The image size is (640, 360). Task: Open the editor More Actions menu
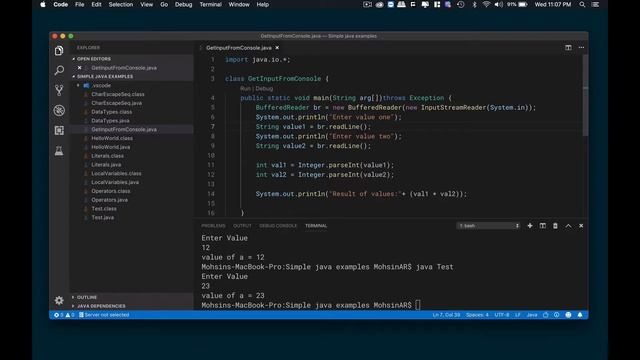click(581, 48)
